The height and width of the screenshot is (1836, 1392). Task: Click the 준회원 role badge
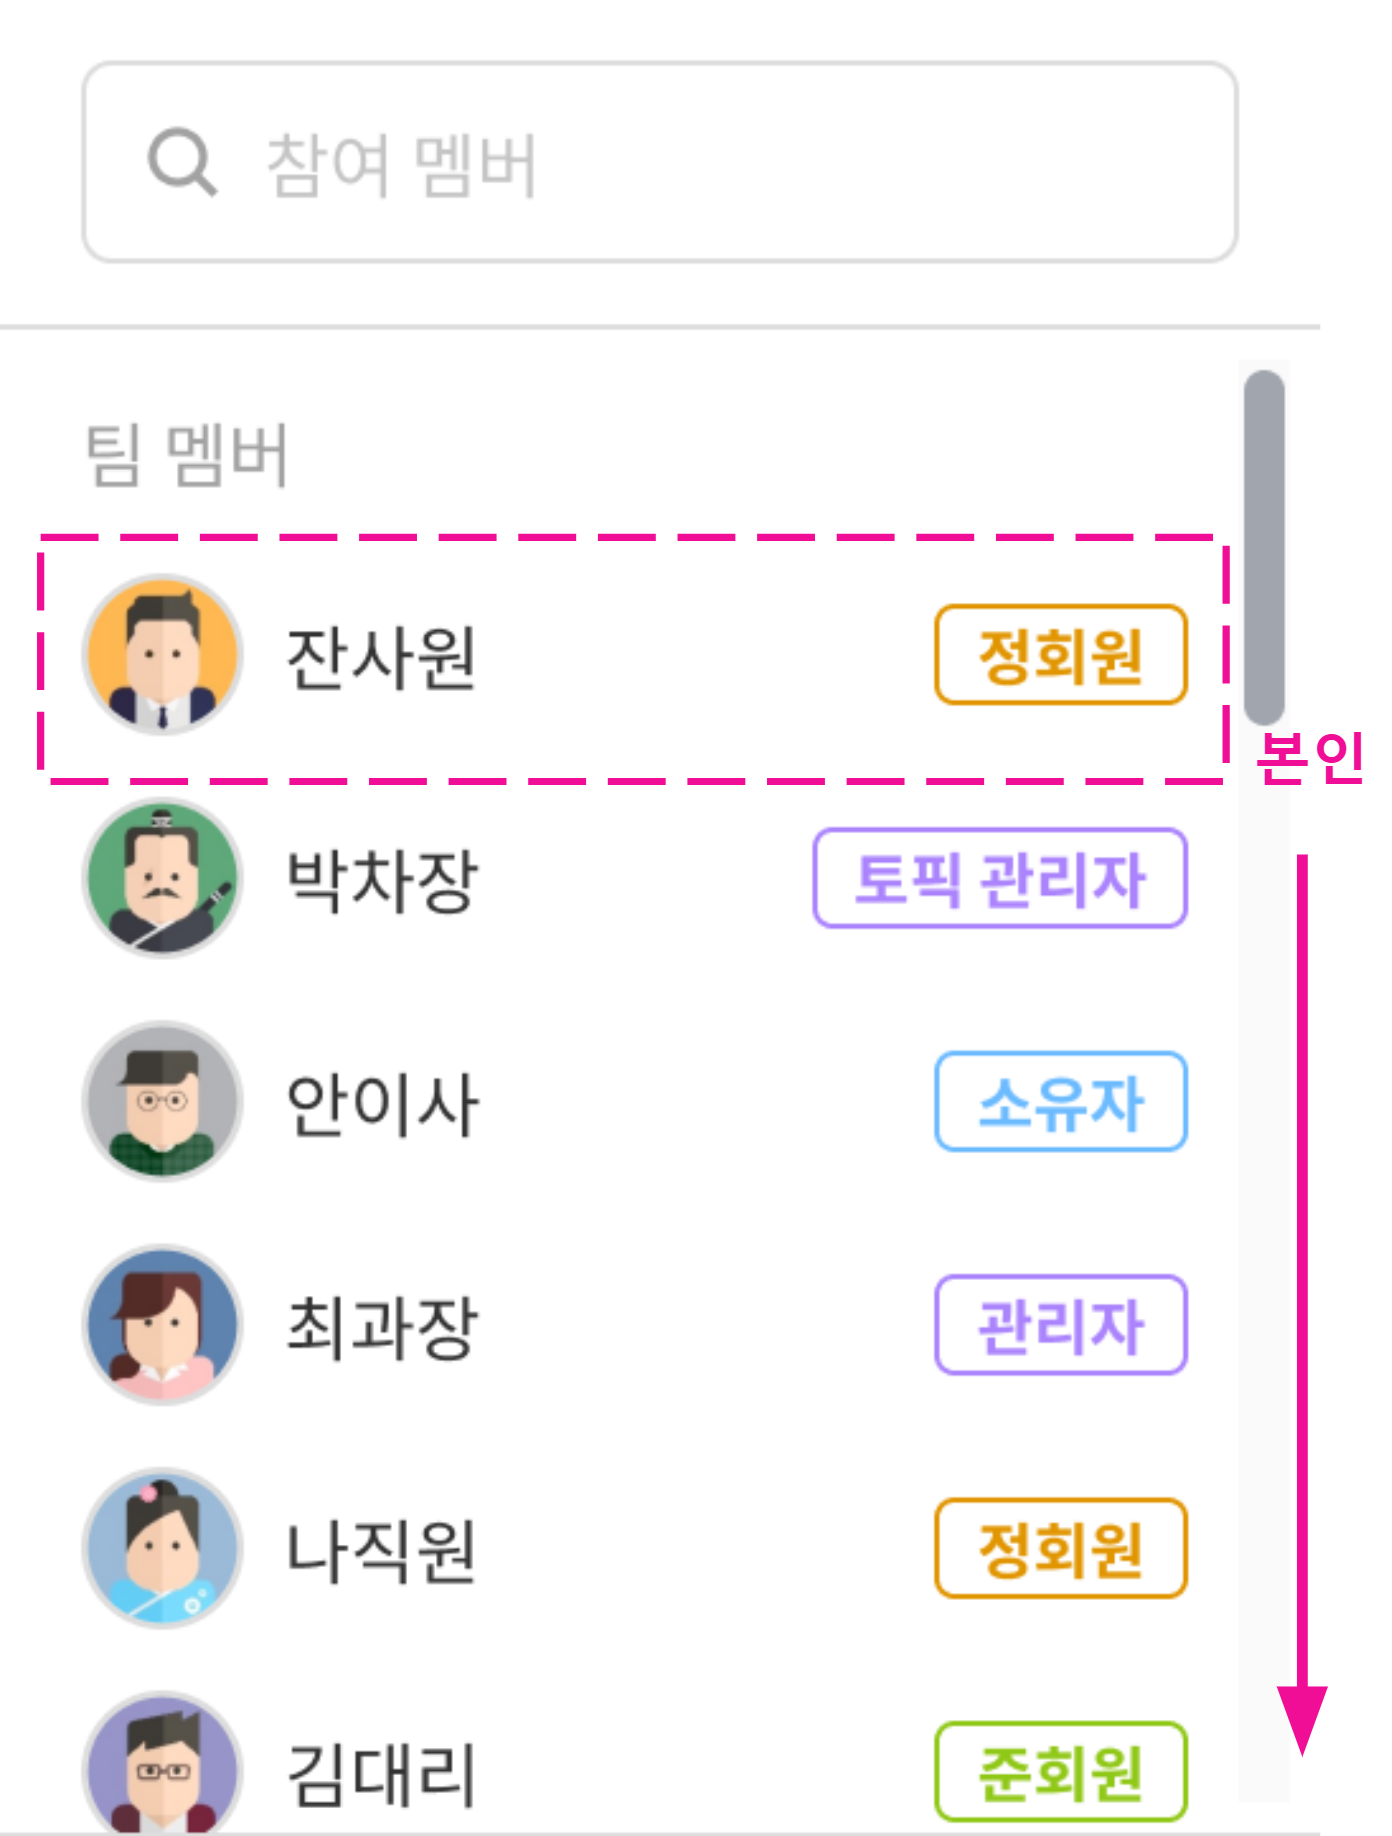1060,1771
